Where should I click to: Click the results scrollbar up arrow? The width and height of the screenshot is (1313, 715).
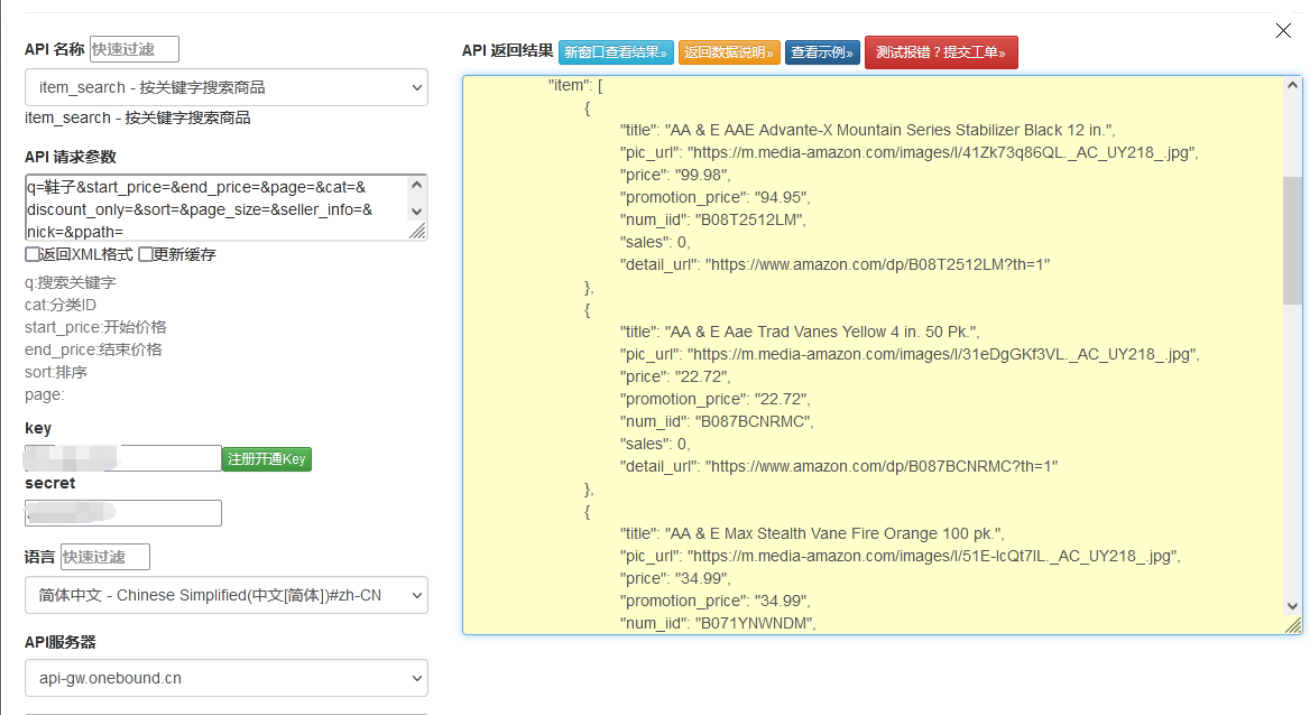(1293, 84)
